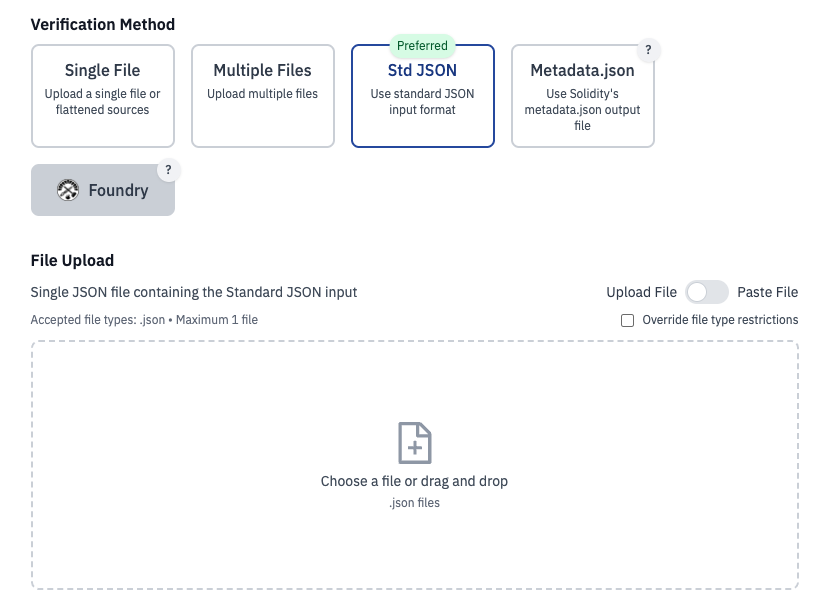Viewport: 830px width, 607px height.
Task: Select the Metadata.json verification method
Action: tap(582, 95)
